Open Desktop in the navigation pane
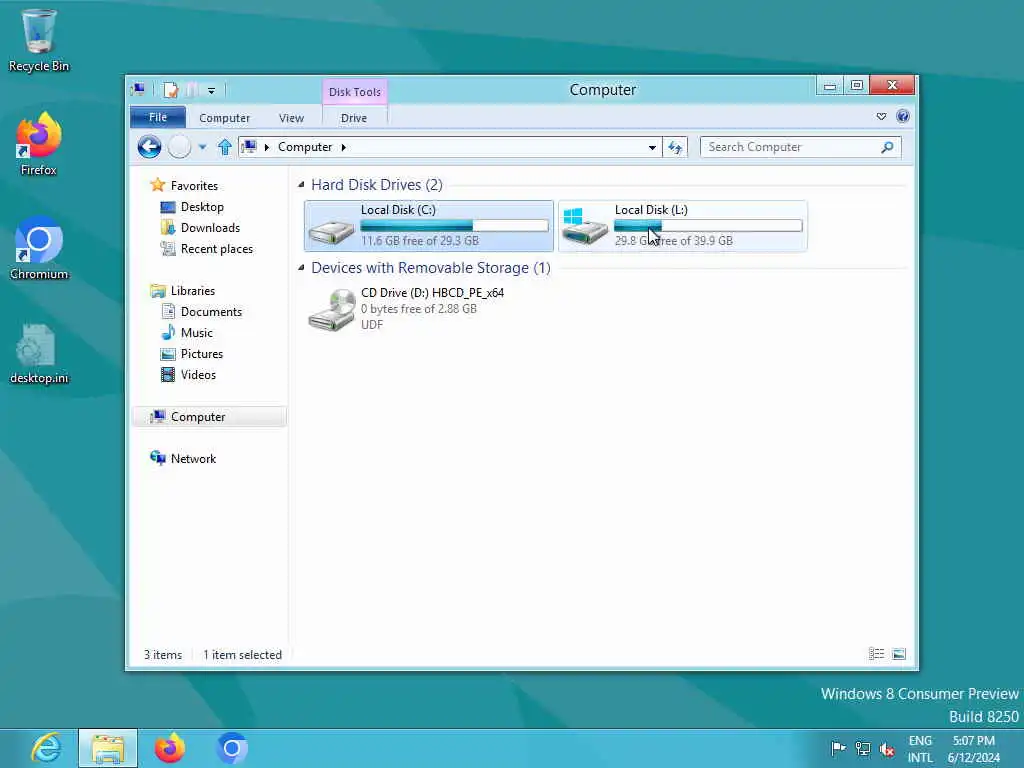The width and height of the screenshot is (1024, 768). tap(202, 207)
